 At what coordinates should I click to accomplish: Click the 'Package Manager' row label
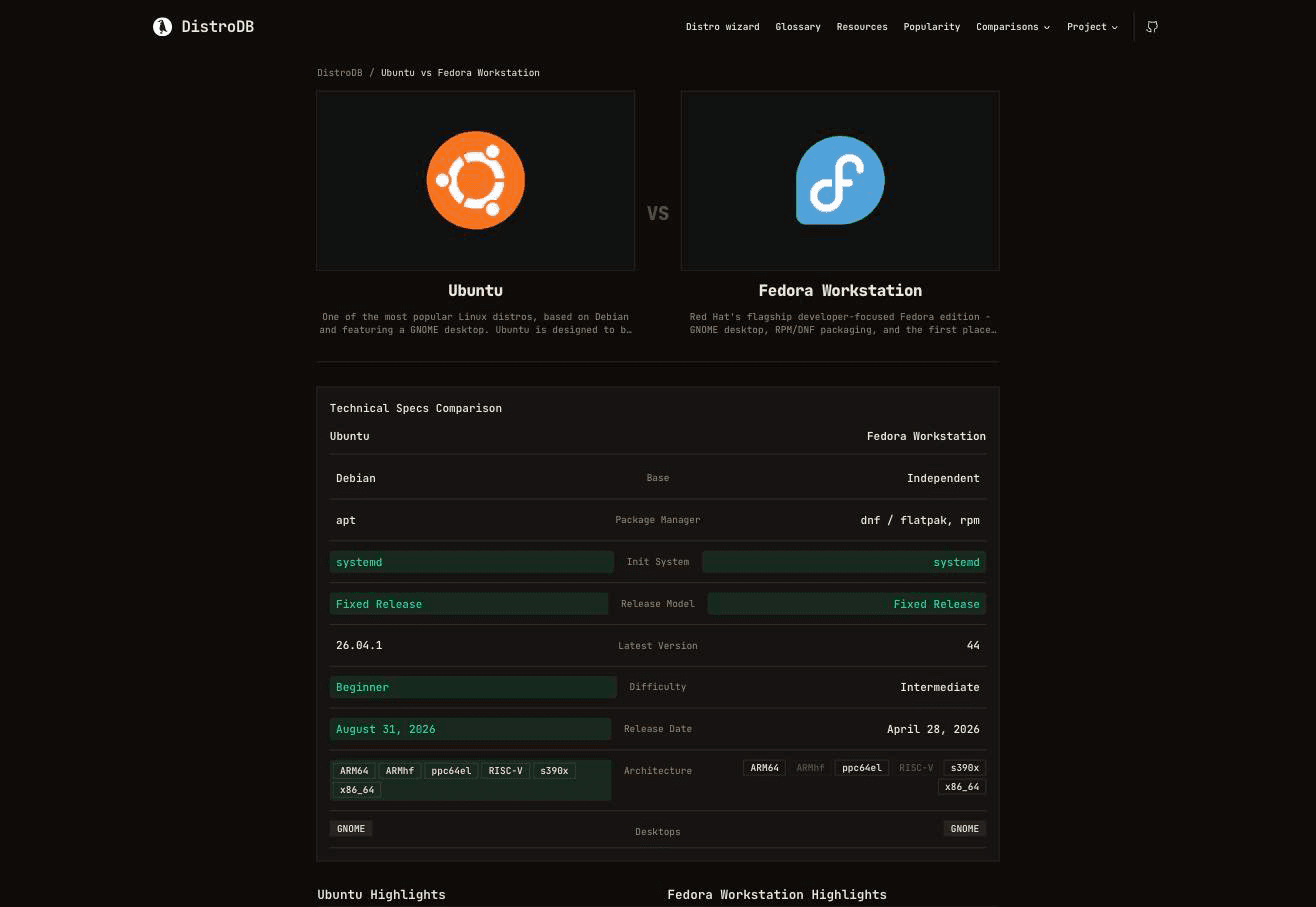tap(658, 520)
